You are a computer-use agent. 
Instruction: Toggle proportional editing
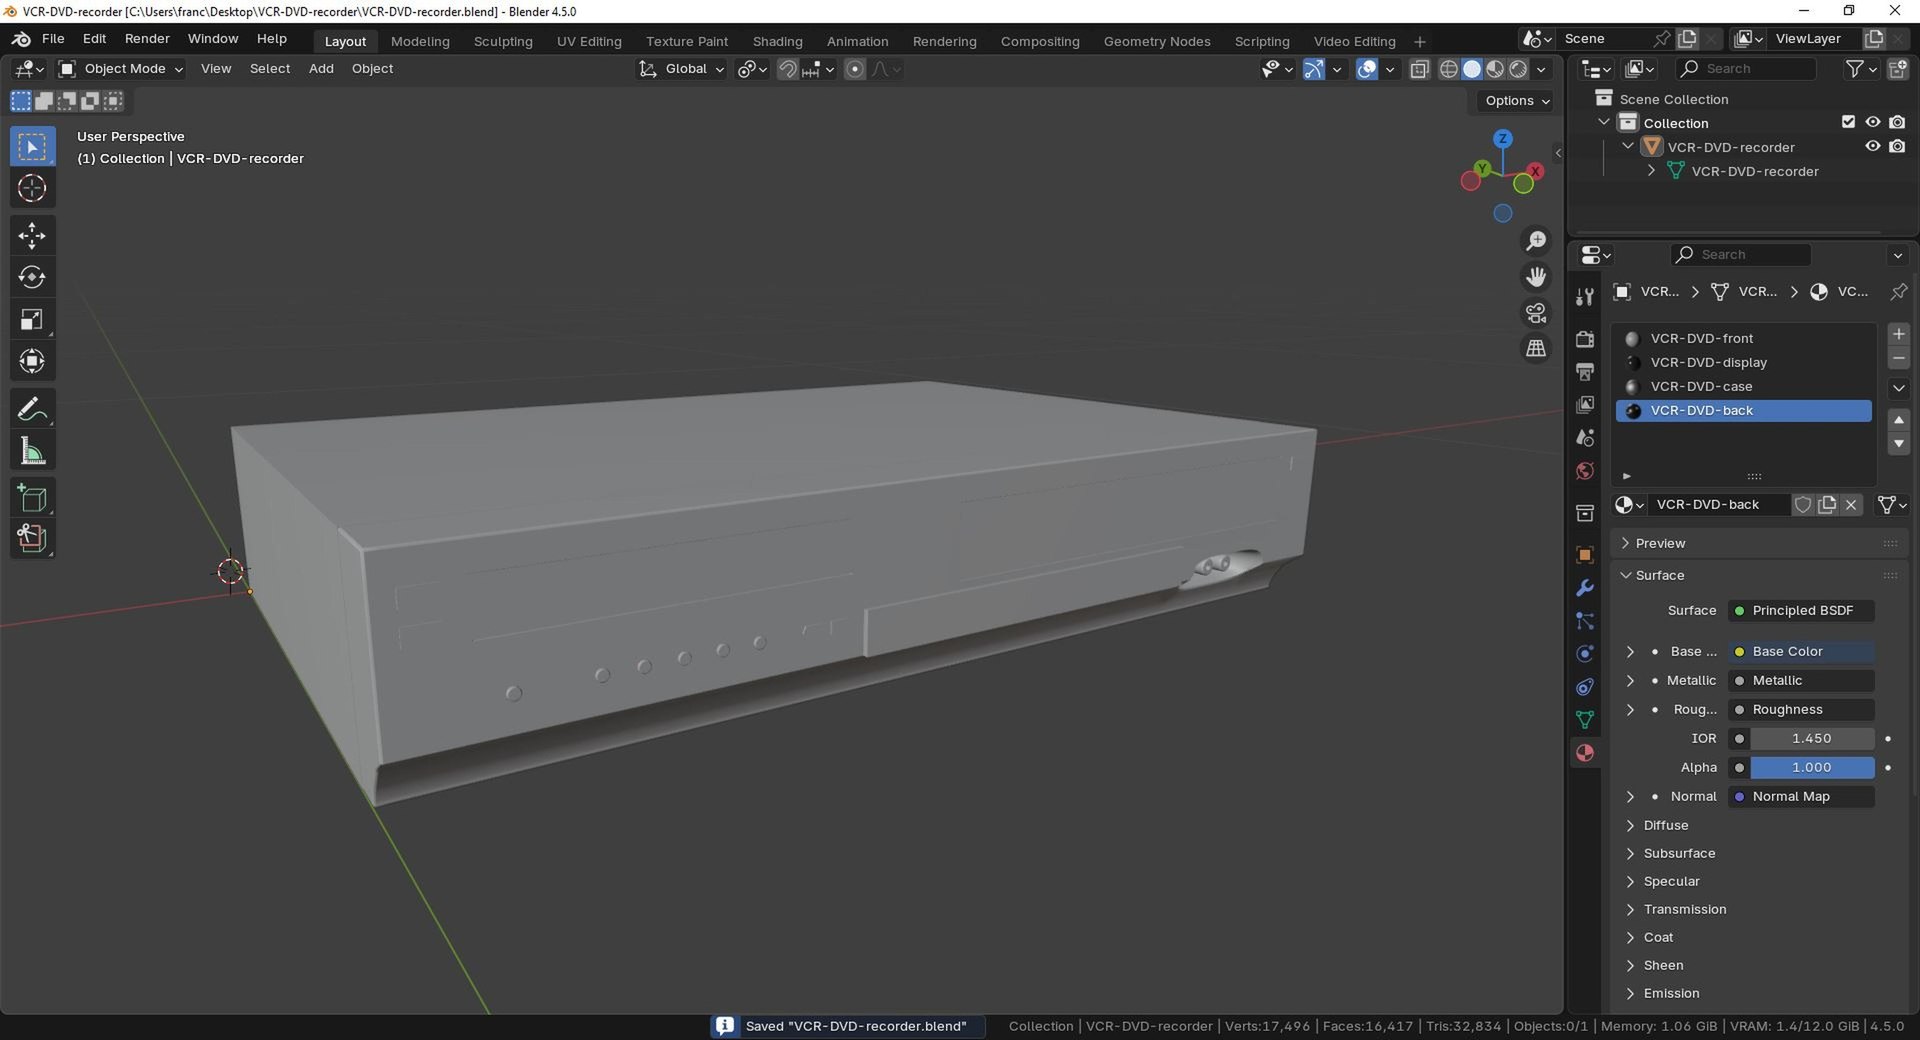[855, 69]
